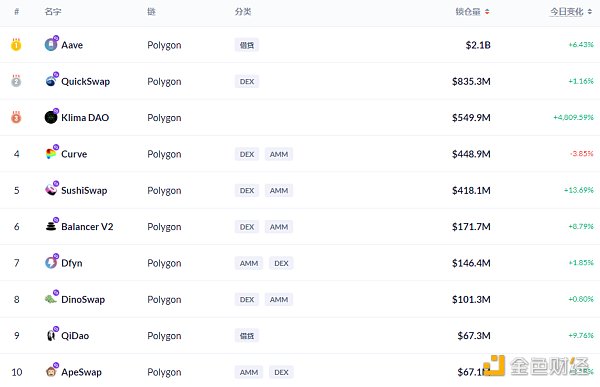Open the Balancer V2 name link
Image resolution: width=600 pixels, height=387 pixels.
tap(87, 227)
